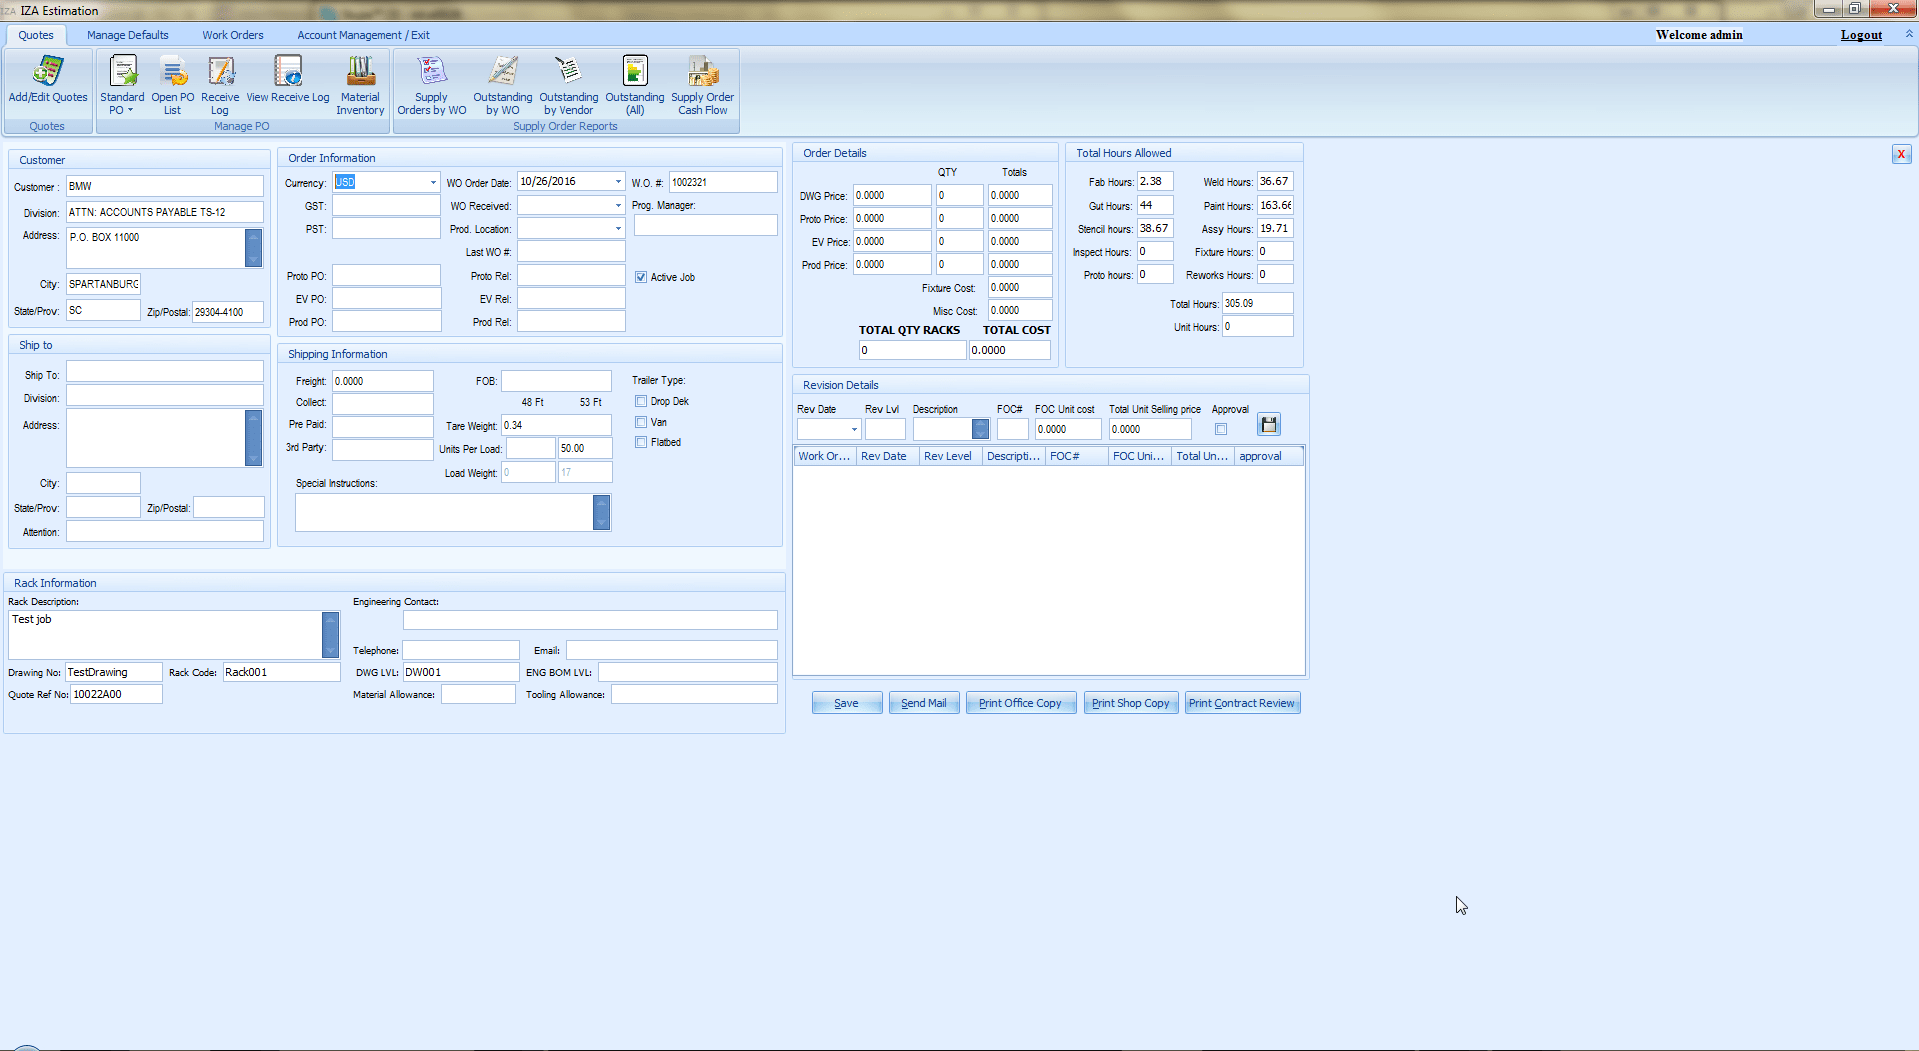The image size is (1919, 1051).
Task: Click the Logout link
Action: [x=1861, y=35]
